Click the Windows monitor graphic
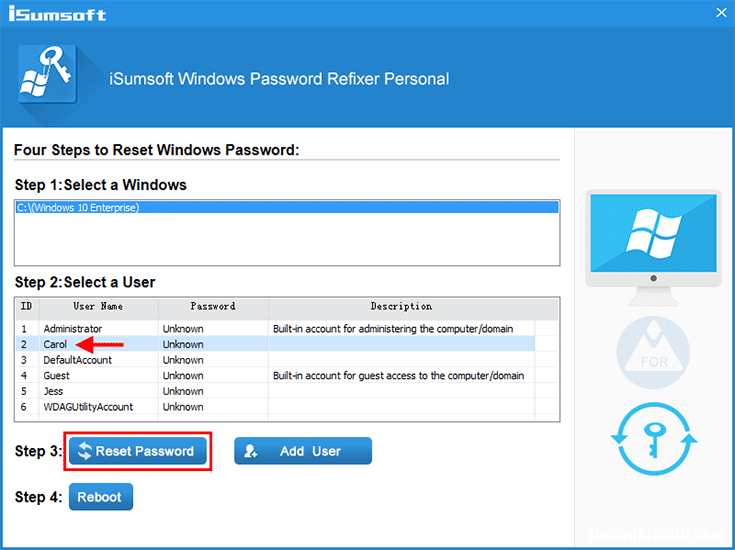This screenshot has height=550, width=735. (x=653, y=248)
